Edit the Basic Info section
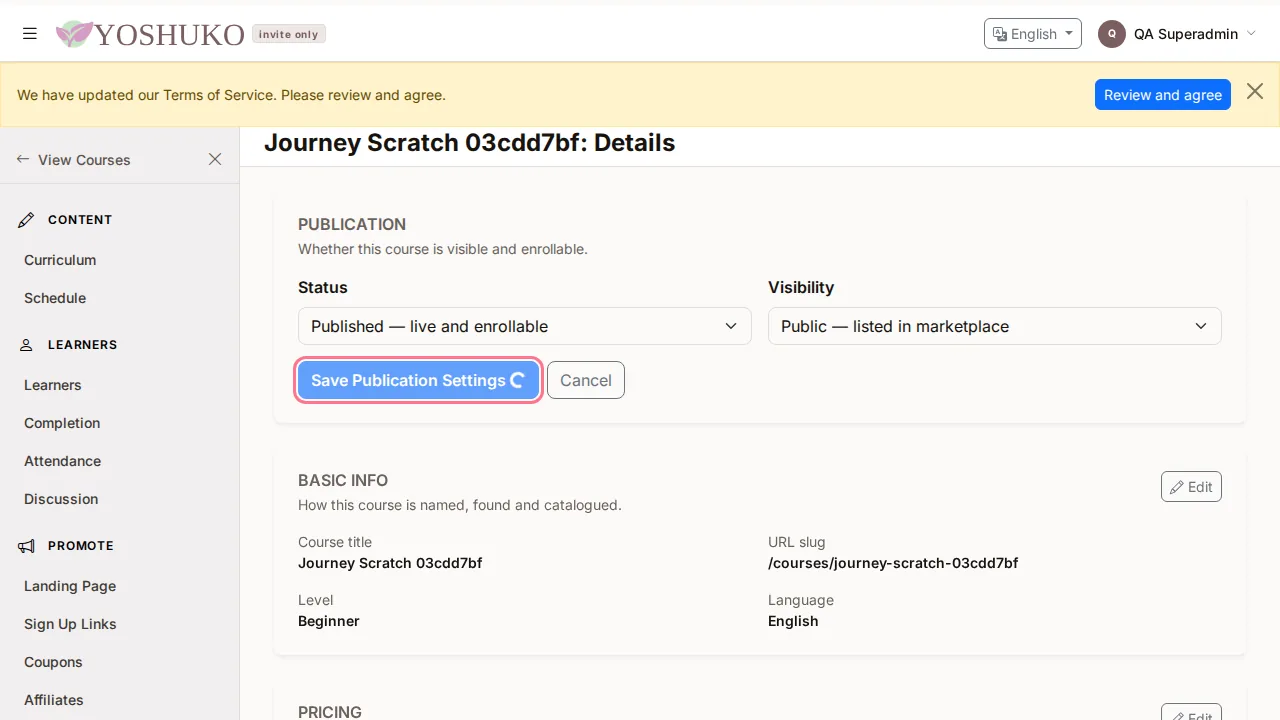The width and height of the screenshot is (1280, 720). pos(1191,487)
